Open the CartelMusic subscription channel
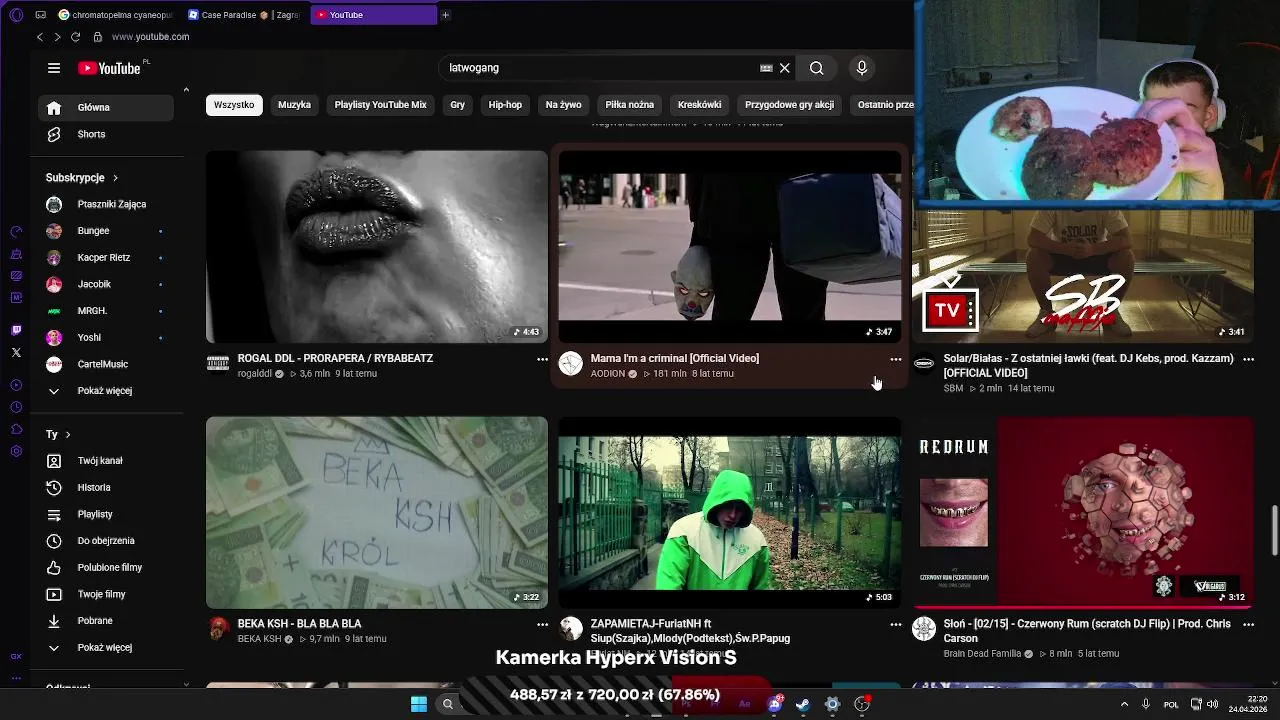 click(106, 364)
